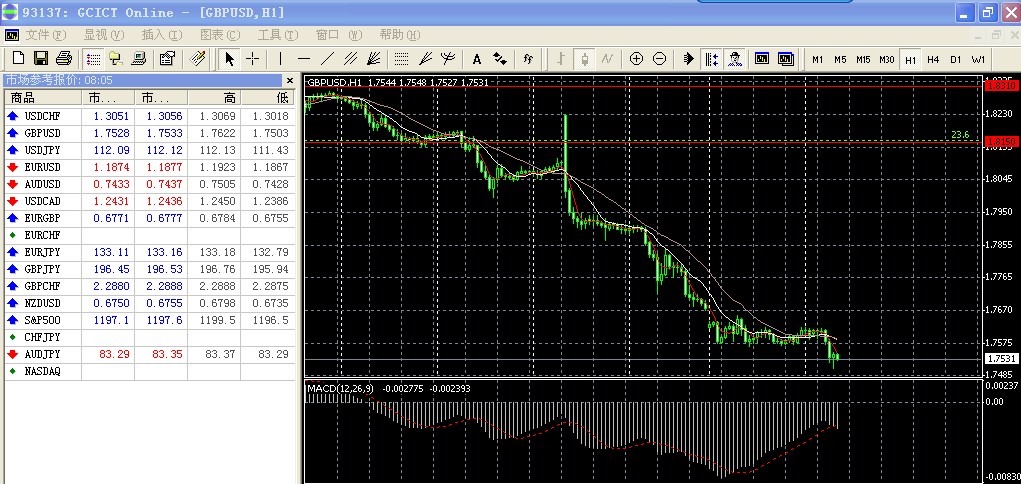Select the Vertical Line drawing tool
1021x484 pixels.
point(281,59)
